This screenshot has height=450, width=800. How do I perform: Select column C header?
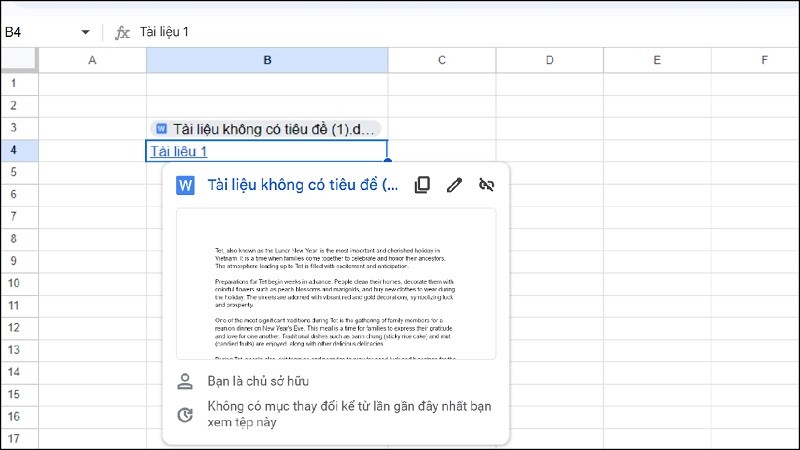point(442,60)
